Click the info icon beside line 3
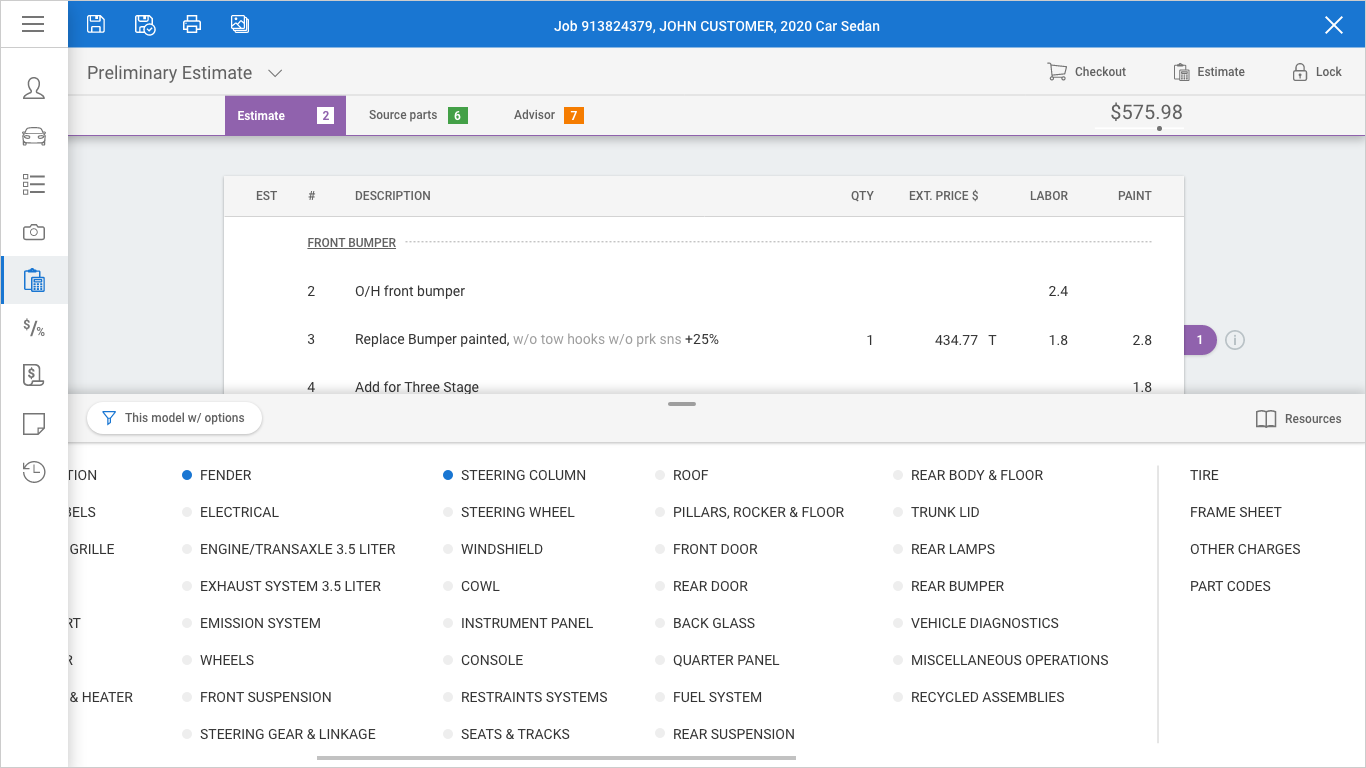Screen dimensions: 1366x768 (1235, 340)
